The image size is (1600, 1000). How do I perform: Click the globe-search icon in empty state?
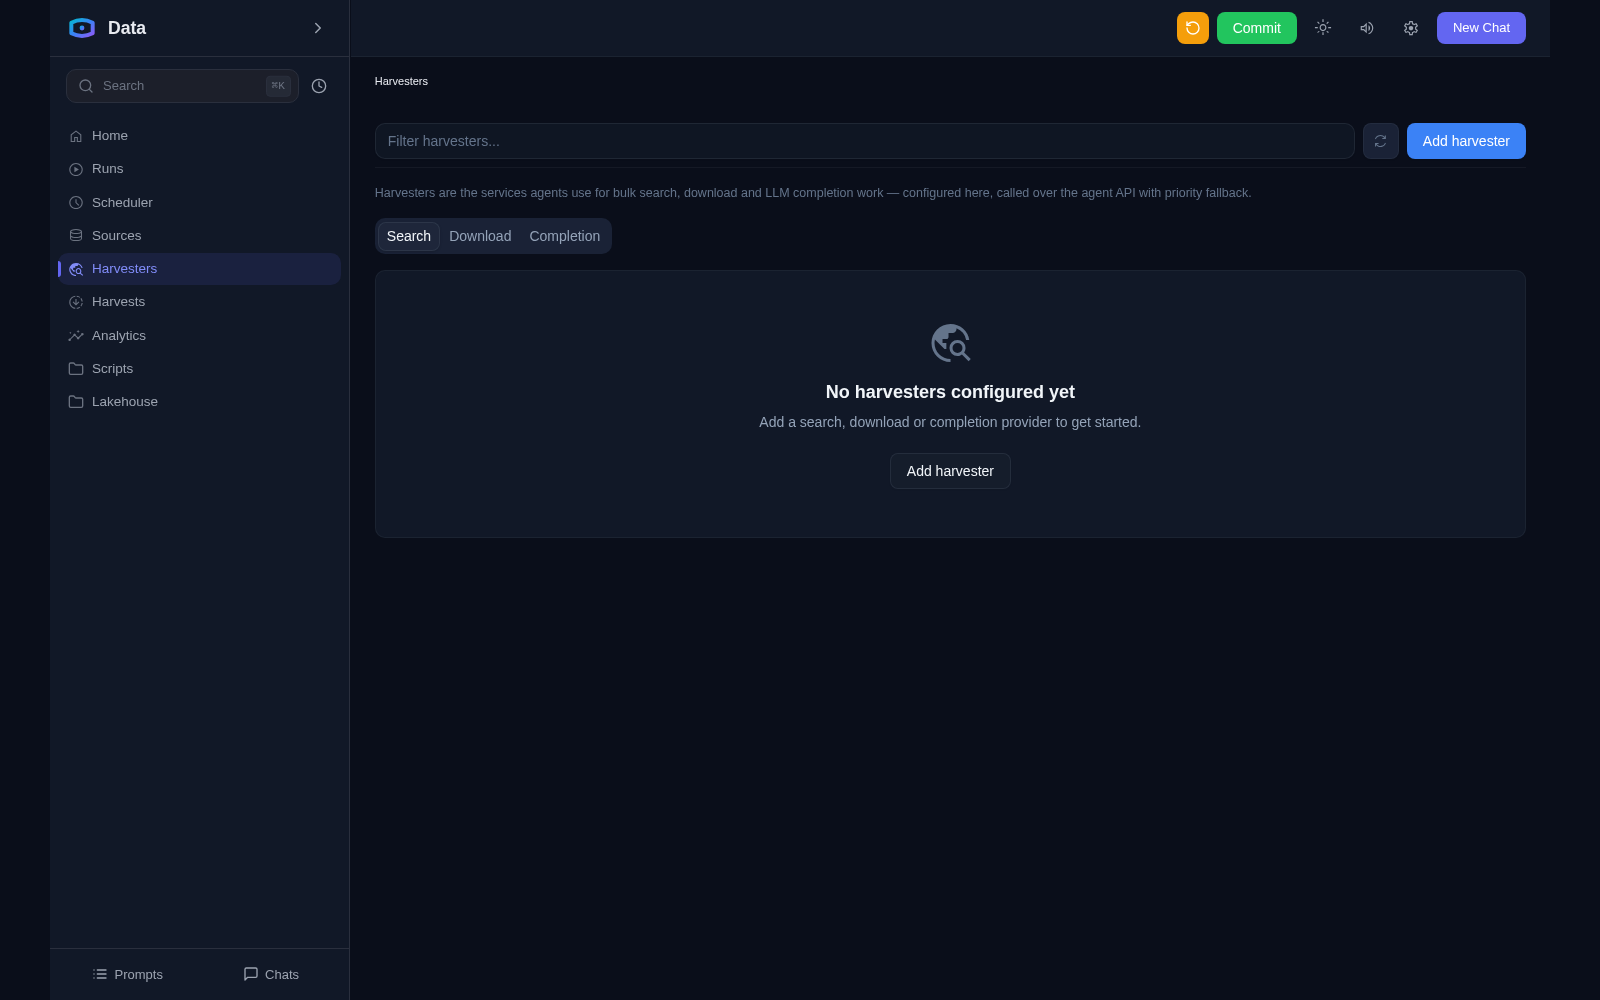950,343
